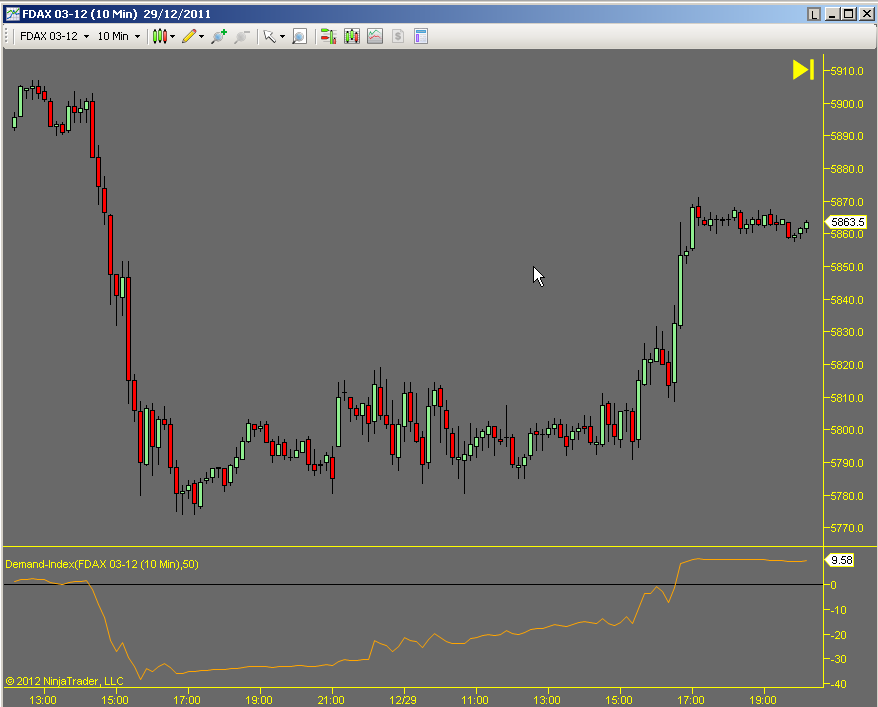
Task: Click the zoom frame magnifier icon
Action: (x=299, y=36)
